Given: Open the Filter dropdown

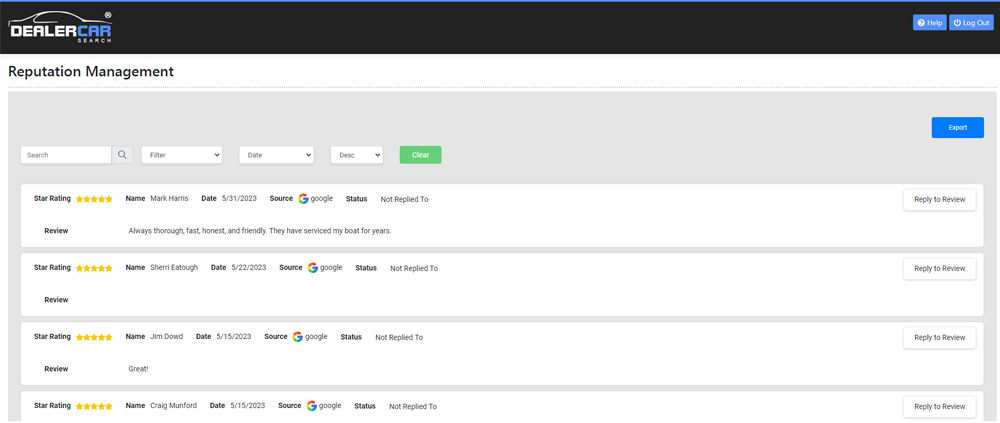Looking at the screenshot, I should tap(181, 155).
